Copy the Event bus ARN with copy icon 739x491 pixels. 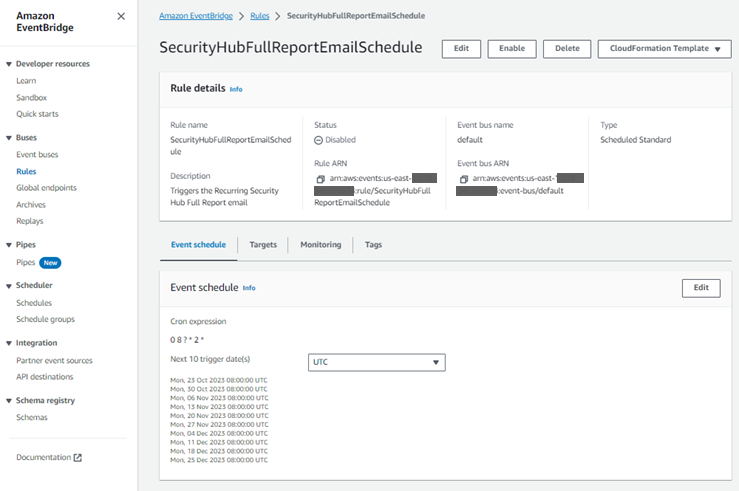click(464, 179)
